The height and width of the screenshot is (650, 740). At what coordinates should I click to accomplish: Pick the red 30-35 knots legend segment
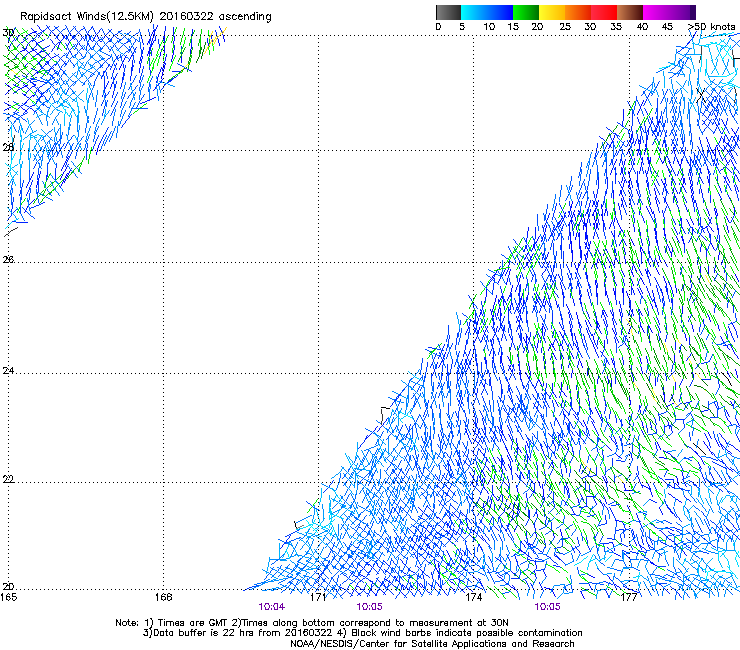point(604,12)
